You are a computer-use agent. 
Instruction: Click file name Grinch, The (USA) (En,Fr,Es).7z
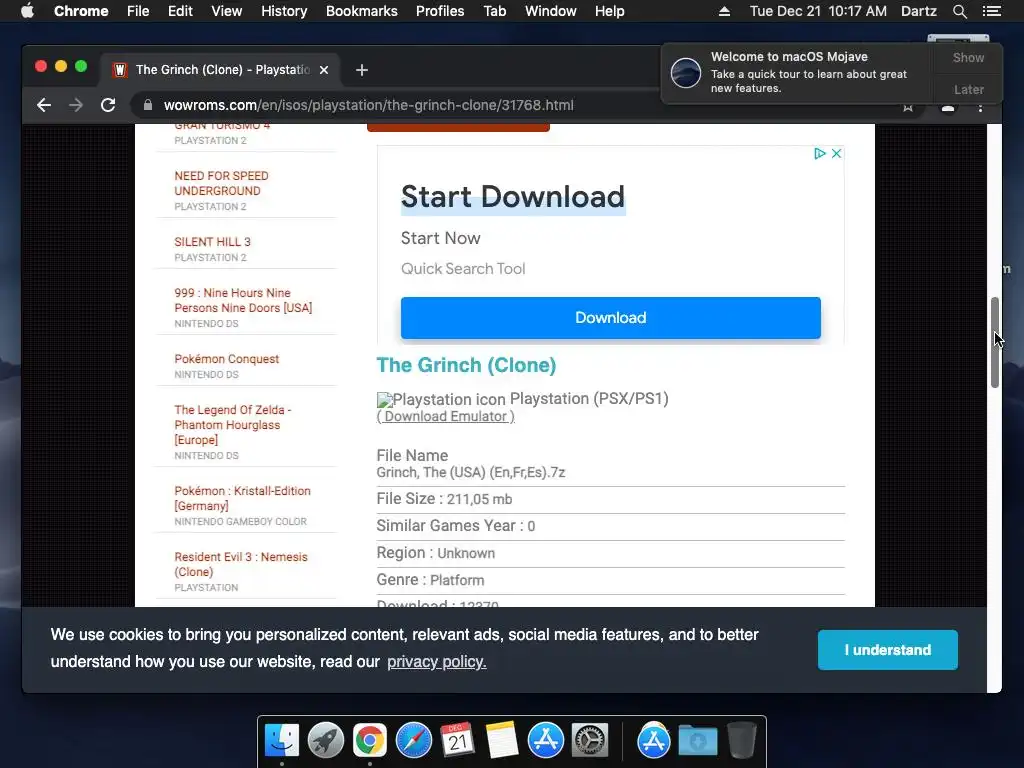click(471, 473)
